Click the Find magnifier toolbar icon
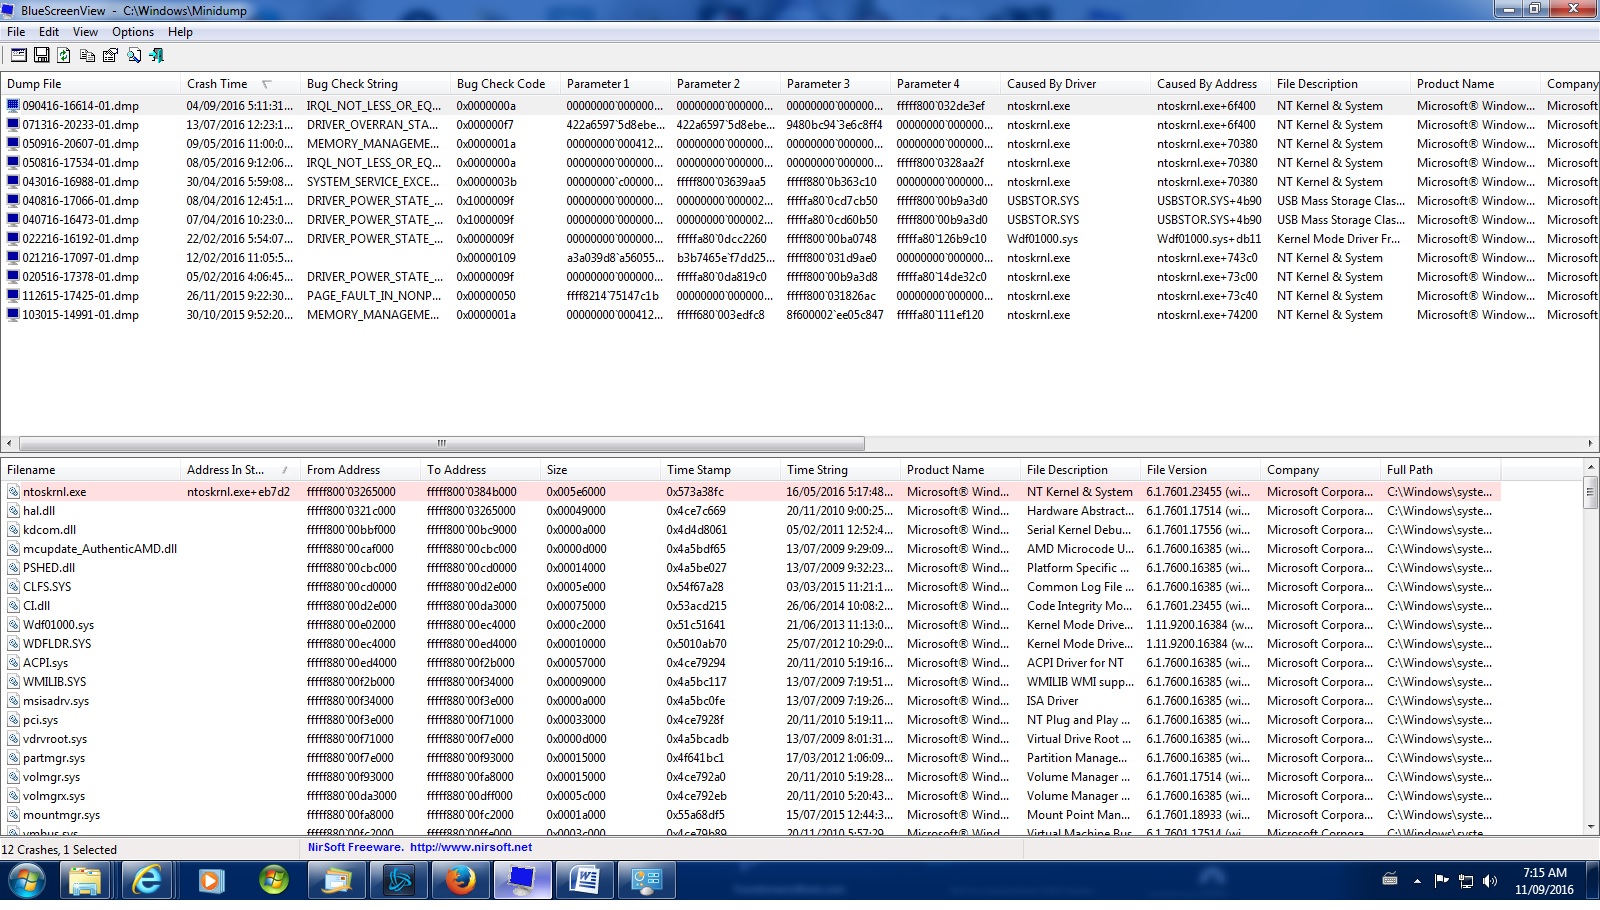The height and width of the screenshot is (910, 1600). (133, 55)
